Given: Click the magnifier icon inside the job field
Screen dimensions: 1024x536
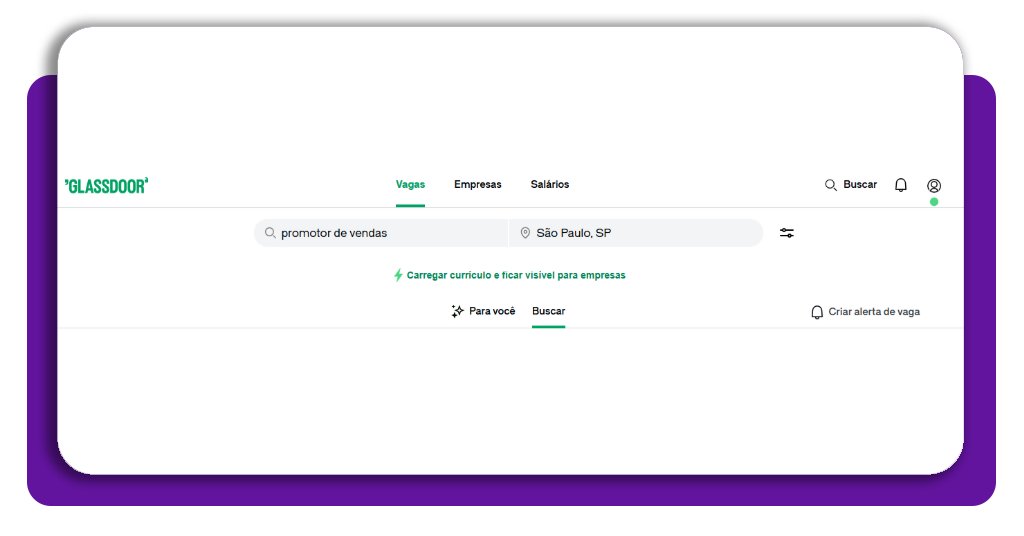Looking at the screenshot, I should pos(270,233).
